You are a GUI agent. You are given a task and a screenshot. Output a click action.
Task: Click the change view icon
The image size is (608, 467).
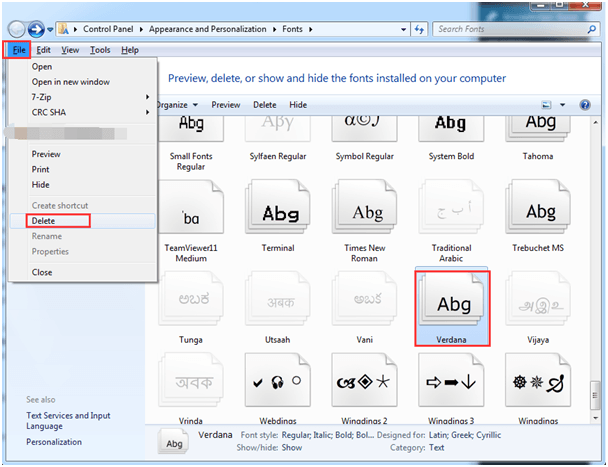(x=546, y=105)
